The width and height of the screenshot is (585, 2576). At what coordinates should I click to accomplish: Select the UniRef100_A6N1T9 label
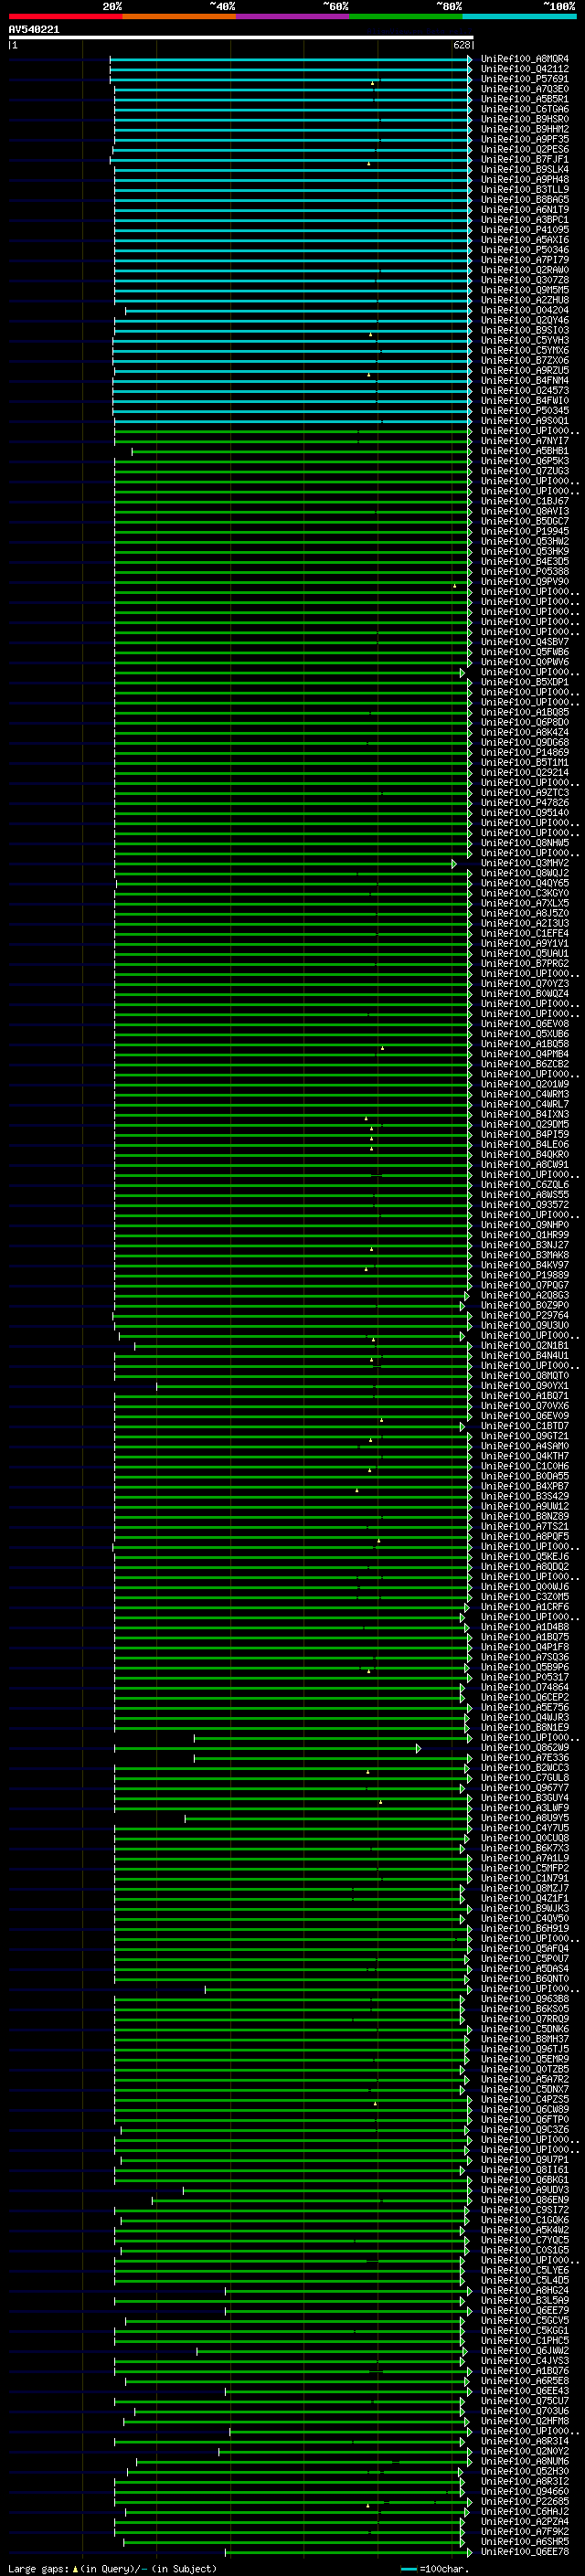pos(524,210)
